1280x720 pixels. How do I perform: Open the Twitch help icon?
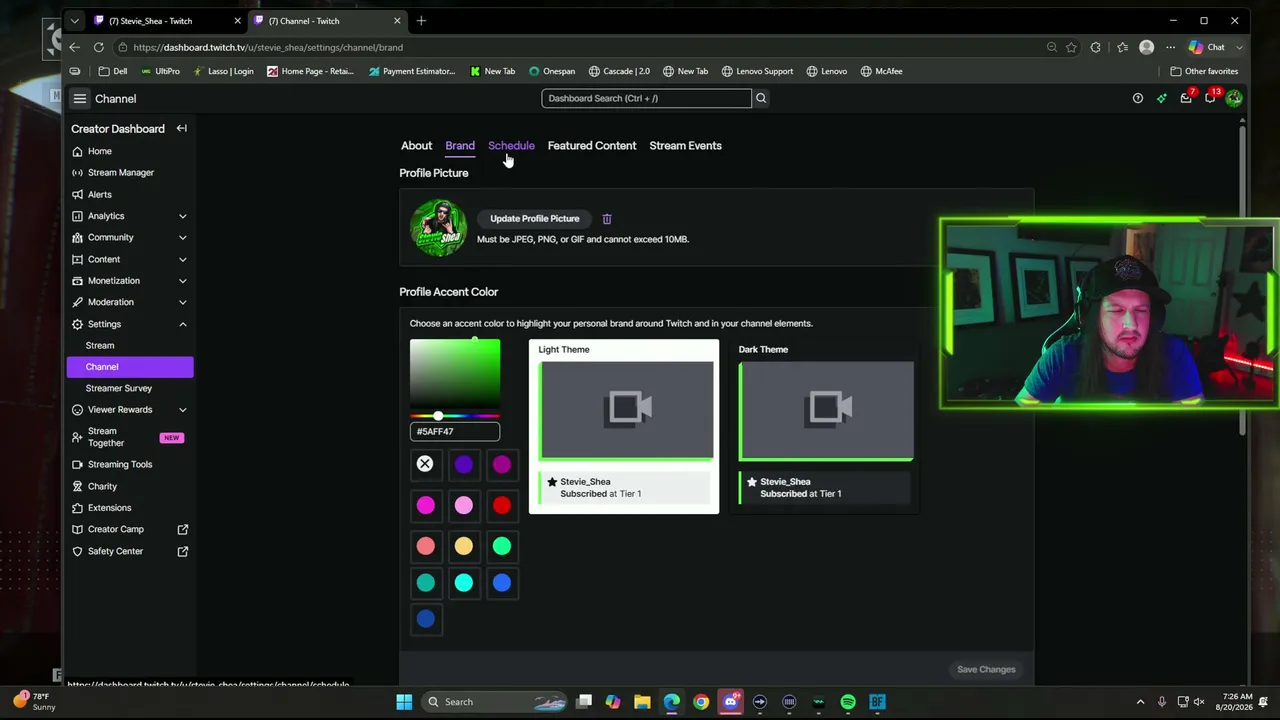1137,98
